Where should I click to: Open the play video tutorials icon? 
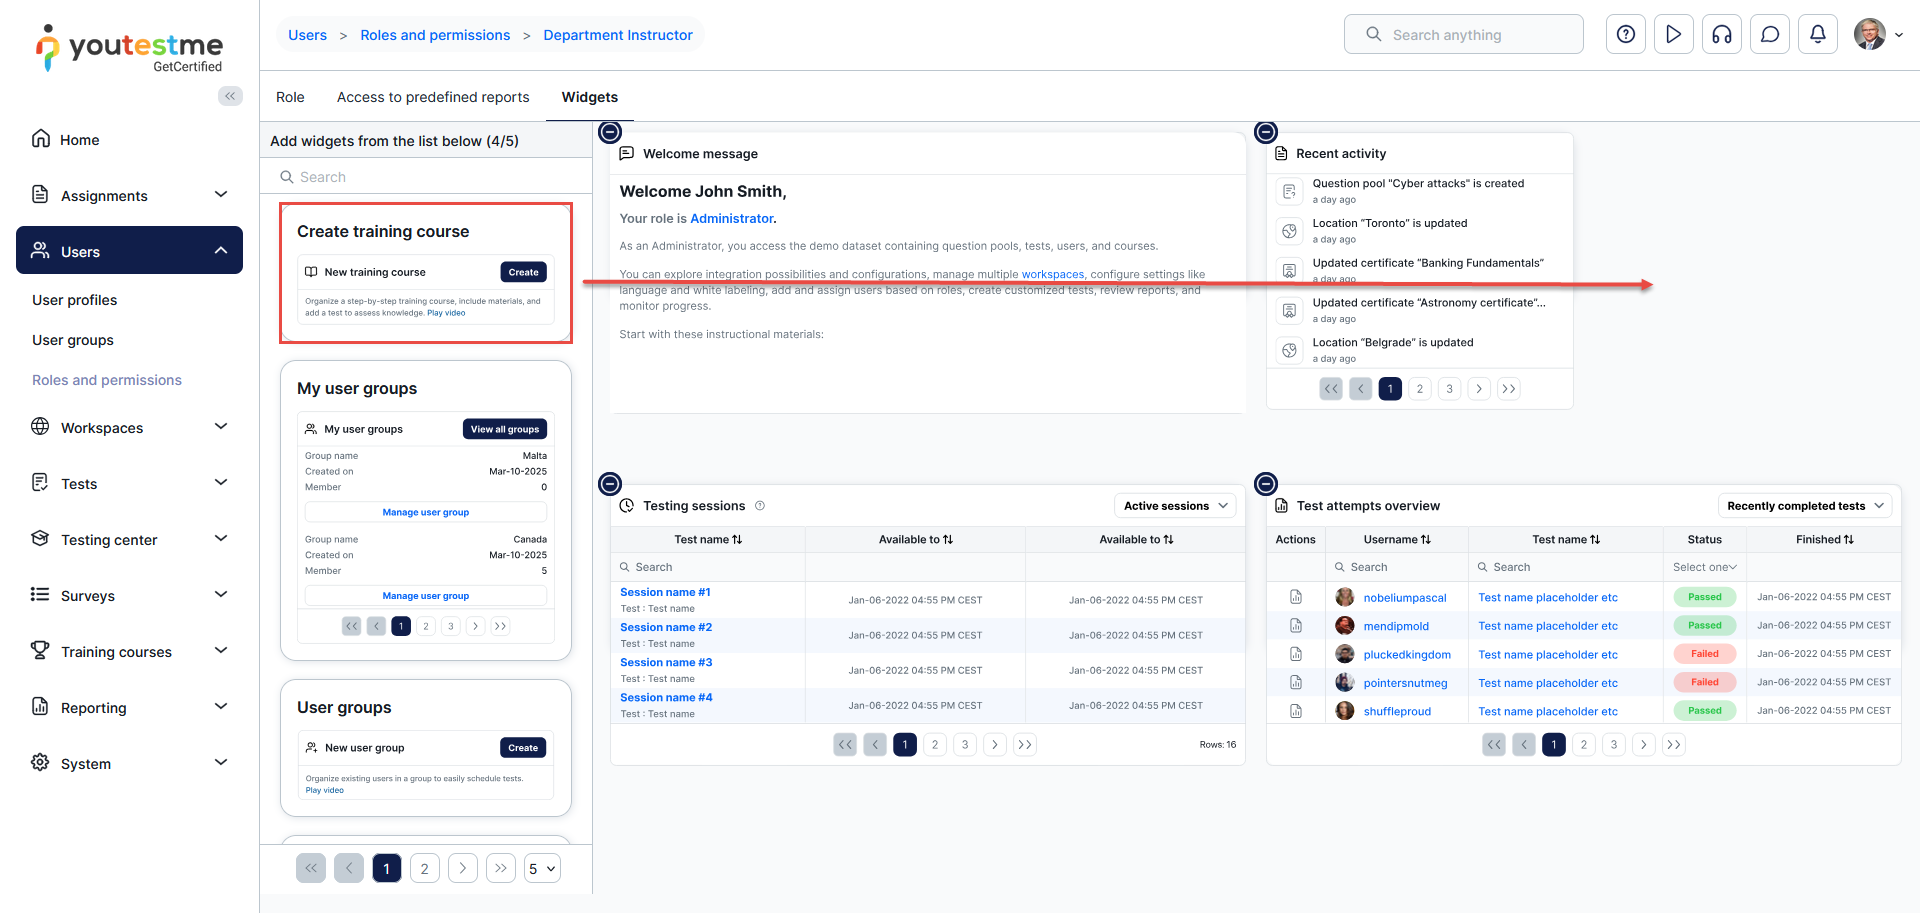(x=1673, y=35)
